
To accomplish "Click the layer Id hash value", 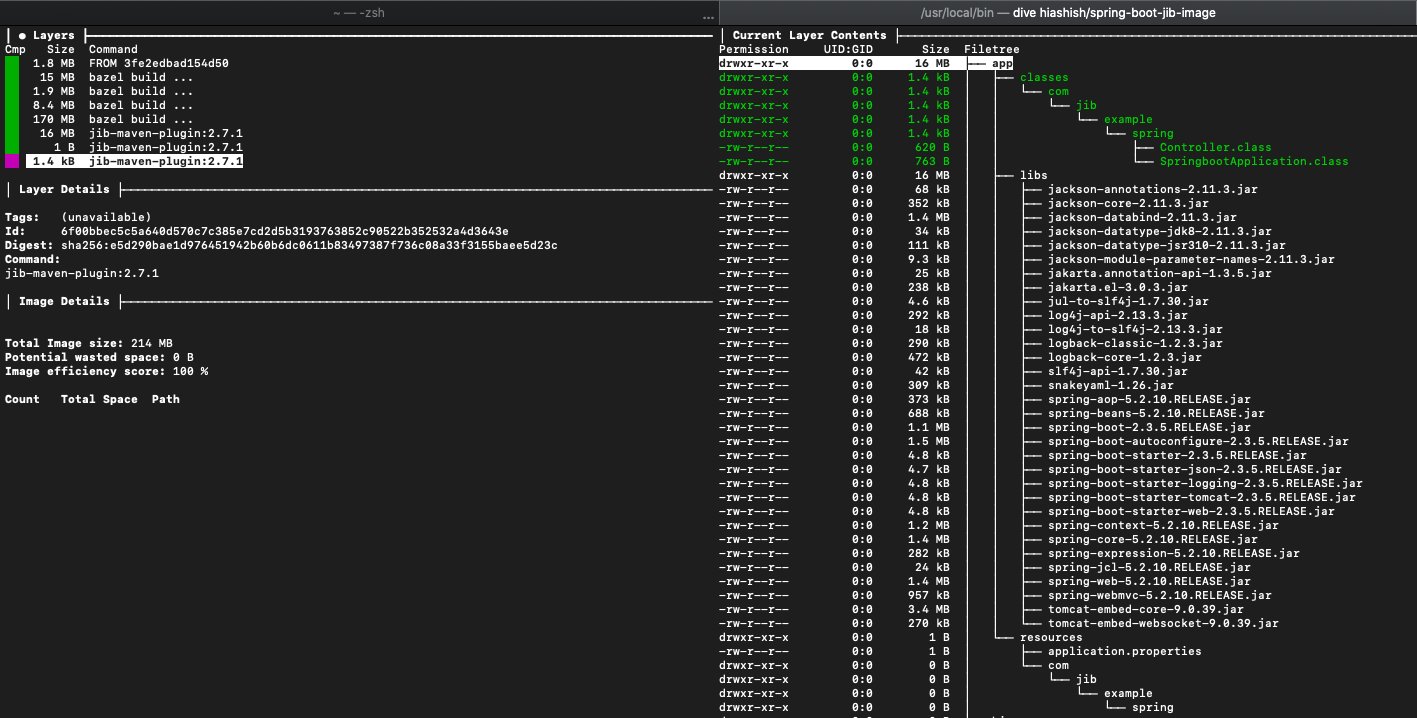I will point(285,231).
